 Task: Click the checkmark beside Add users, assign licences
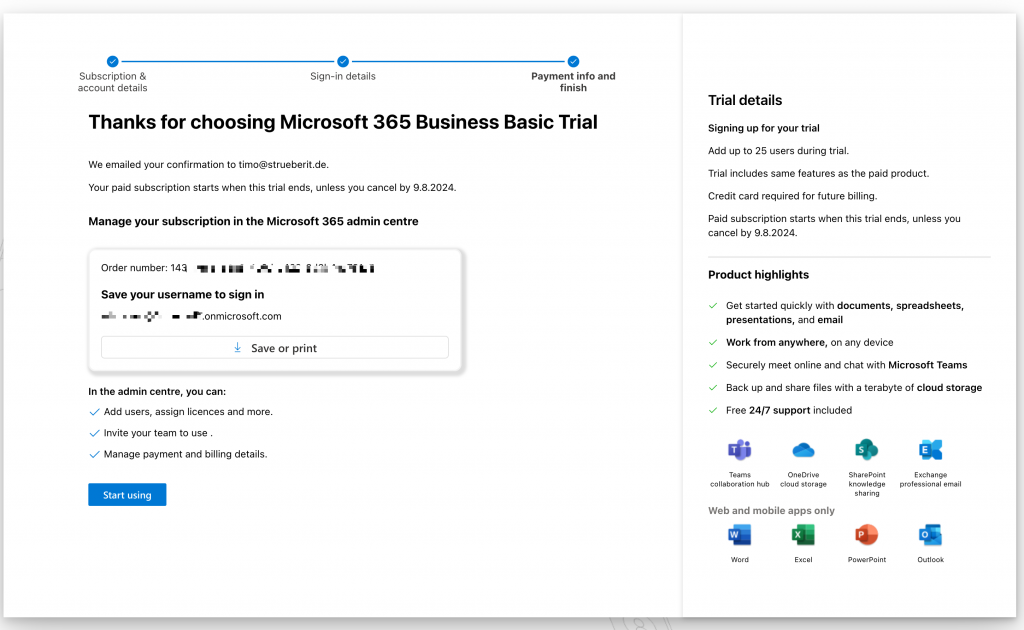[94, 412]
